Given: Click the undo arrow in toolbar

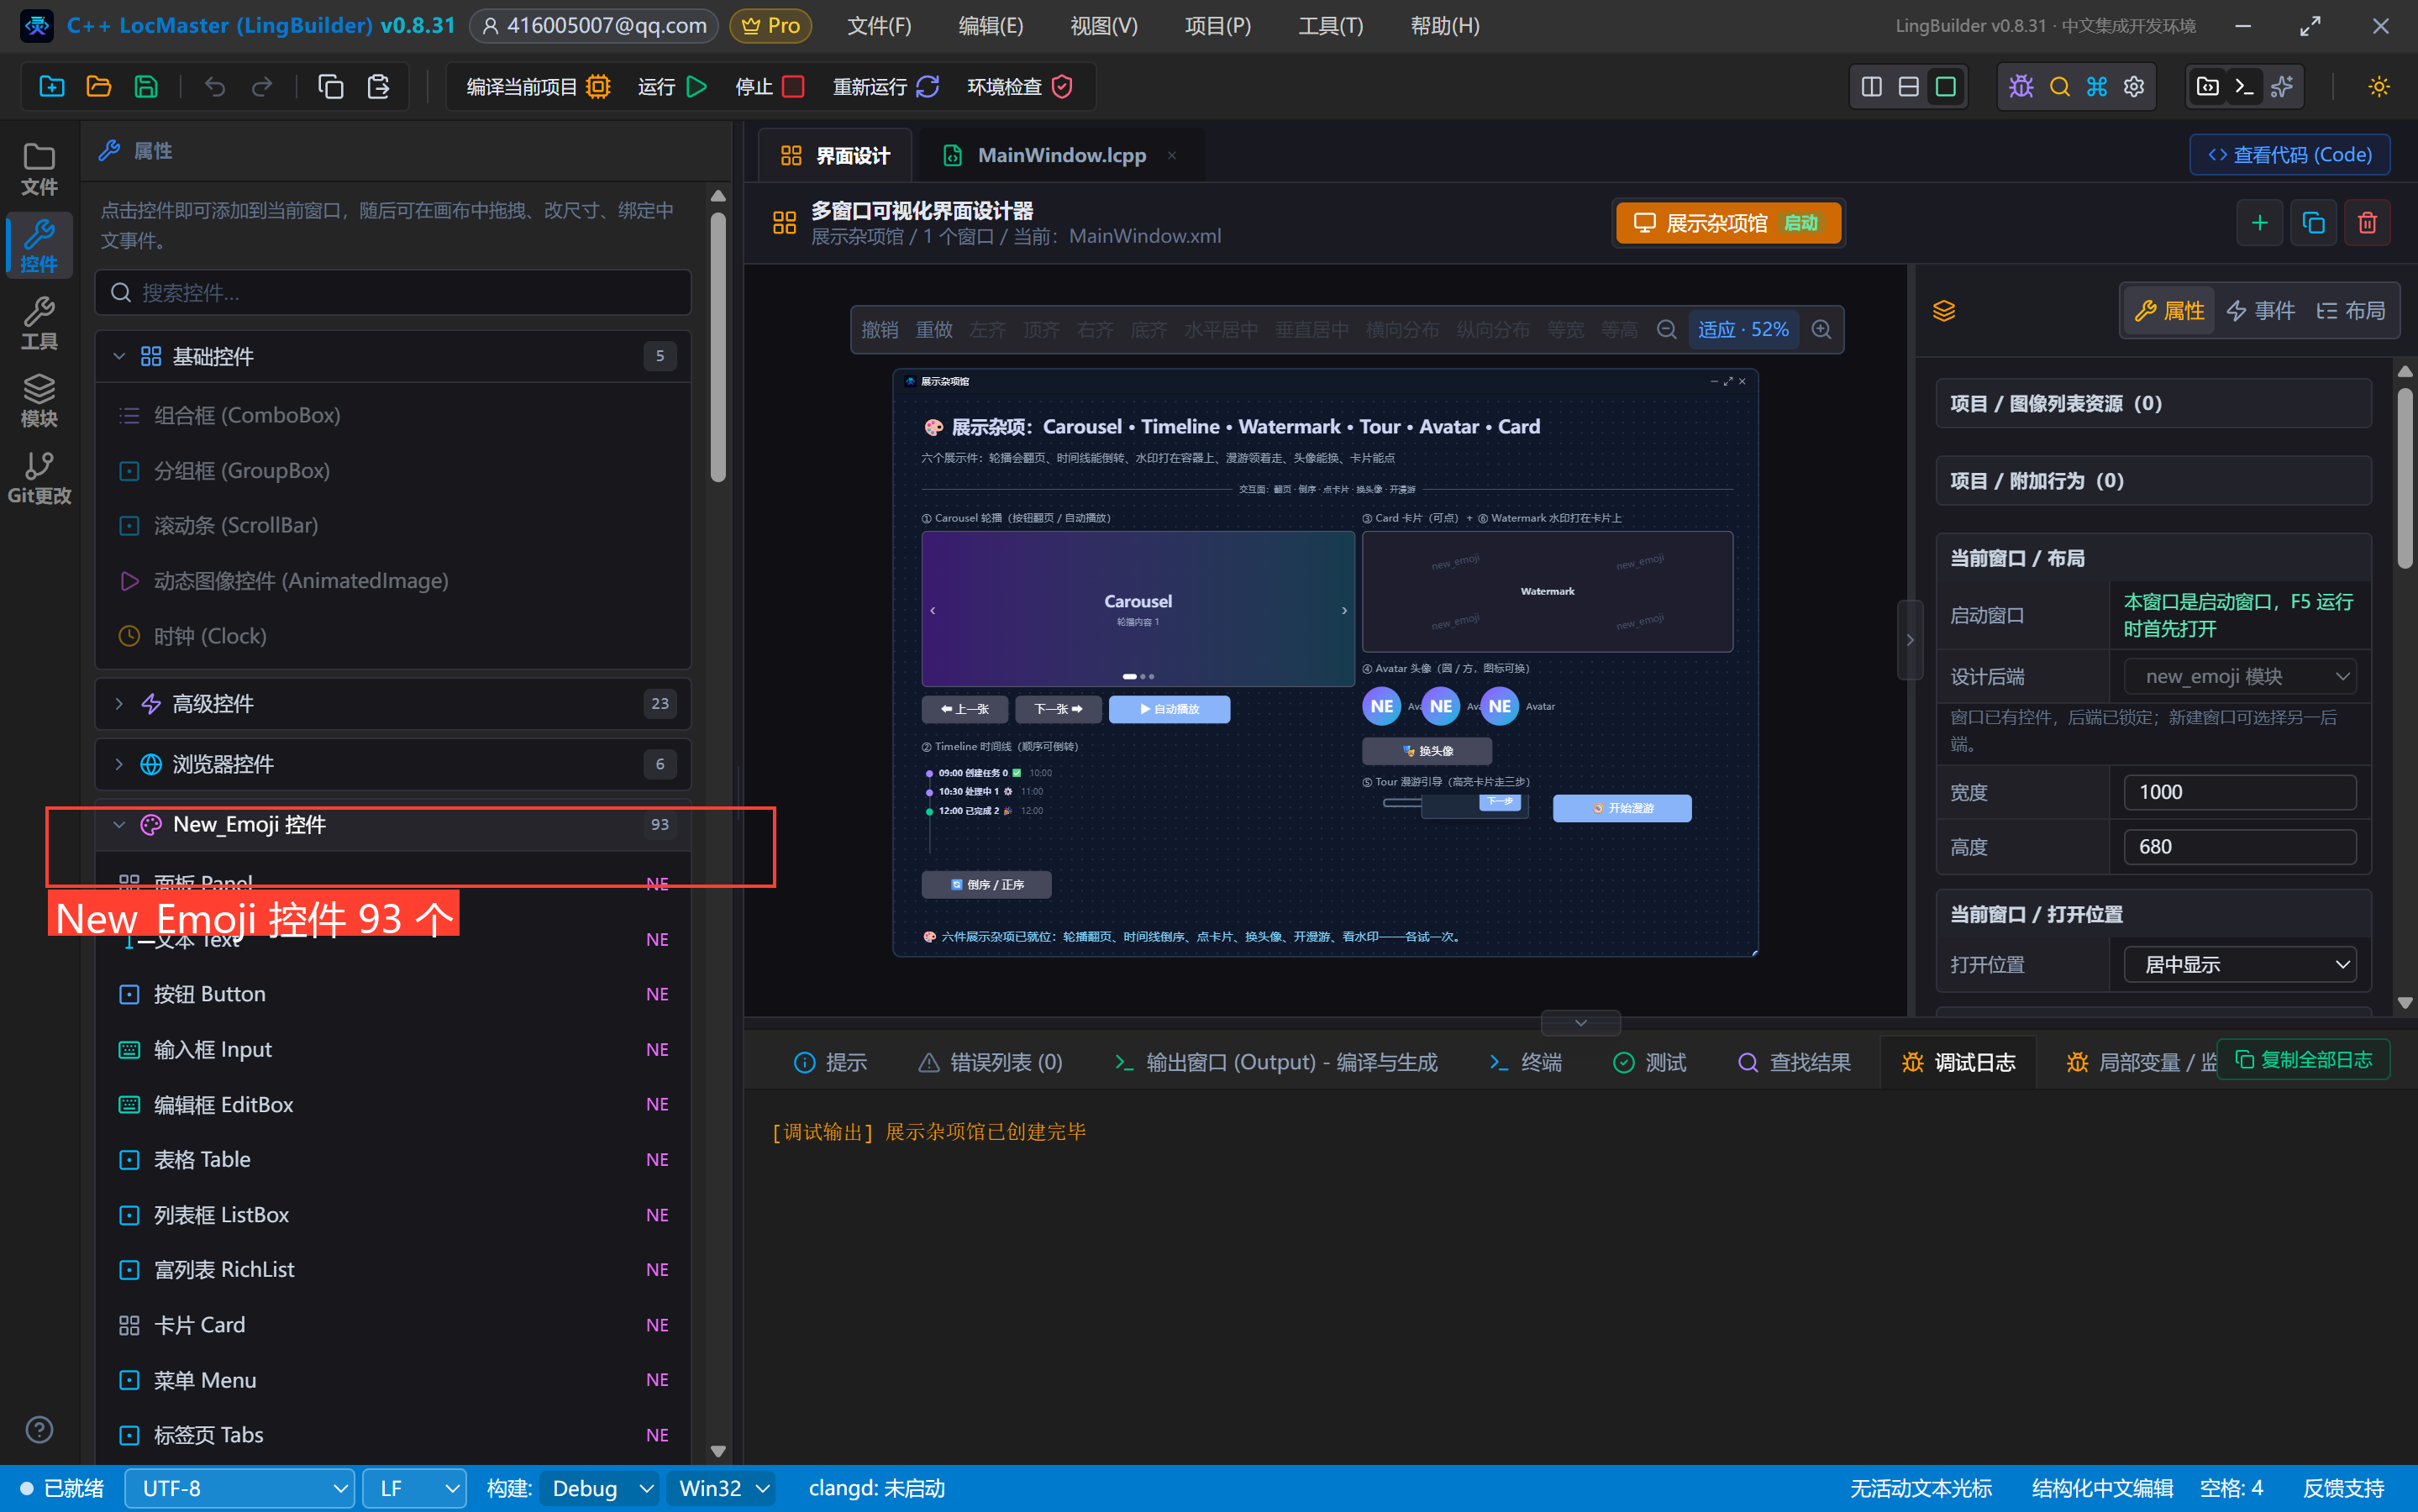Looking at the screenshot, I should pyautogui.click(x=215, y=87).
